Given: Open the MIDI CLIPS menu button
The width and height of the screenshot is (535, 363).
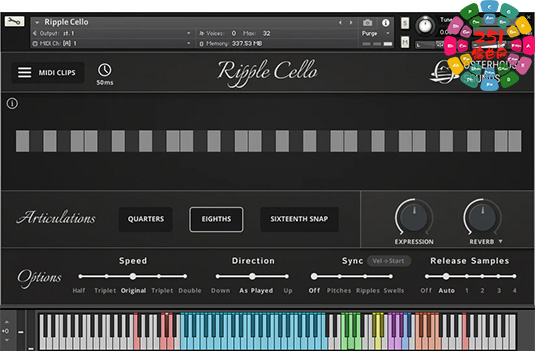Looking at the screenshot, I should coord(47,73).
